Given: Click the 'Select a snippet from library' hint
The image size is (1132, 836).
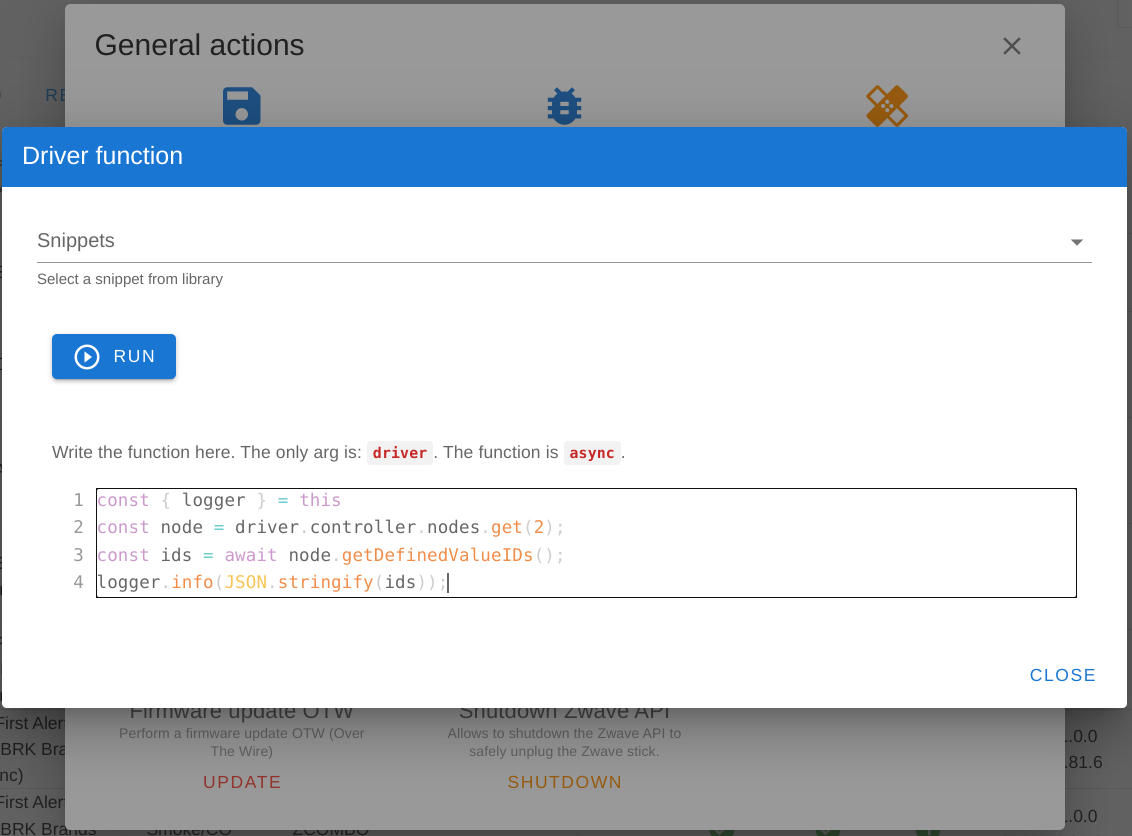Looking at the screenshot, I should click(130, 279).
